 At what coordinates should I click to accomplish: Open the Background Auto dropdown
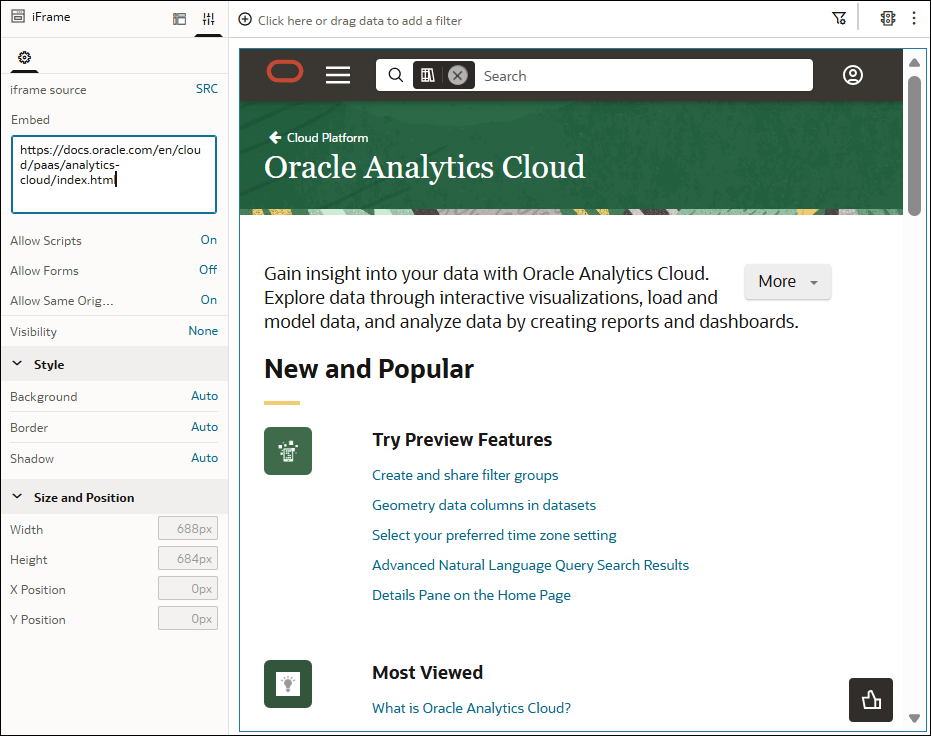pos(204,396)
